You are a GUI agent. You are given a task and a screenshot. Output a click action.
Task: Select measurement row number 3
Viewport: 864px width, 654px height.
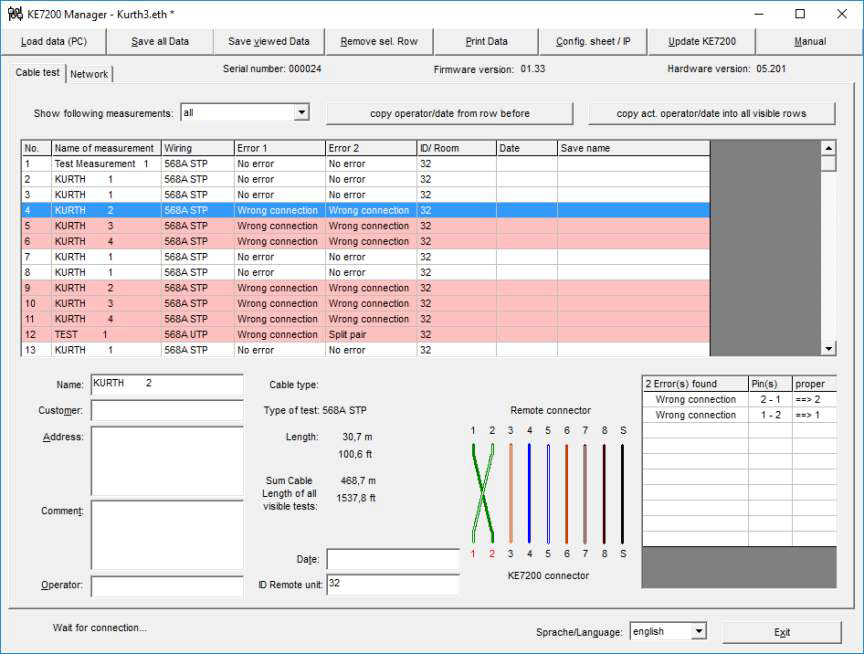pyautogui.click(x=365, y=194)
